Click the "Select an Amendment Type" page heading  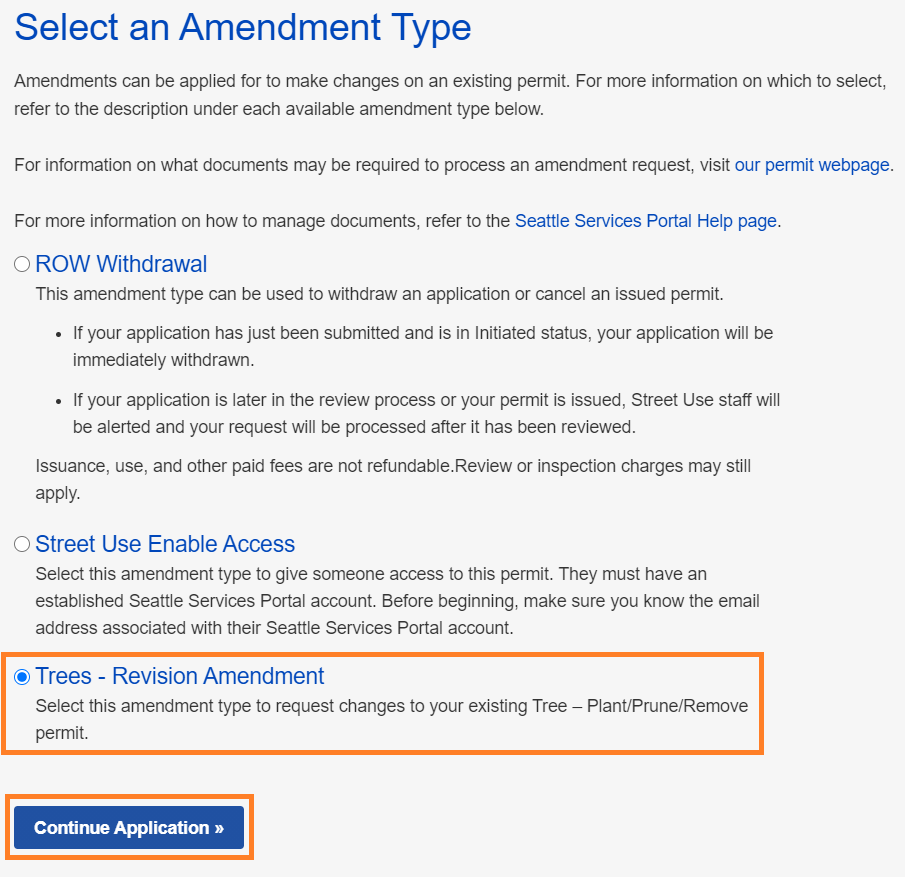pyautogui.click(x=243, y=27)
